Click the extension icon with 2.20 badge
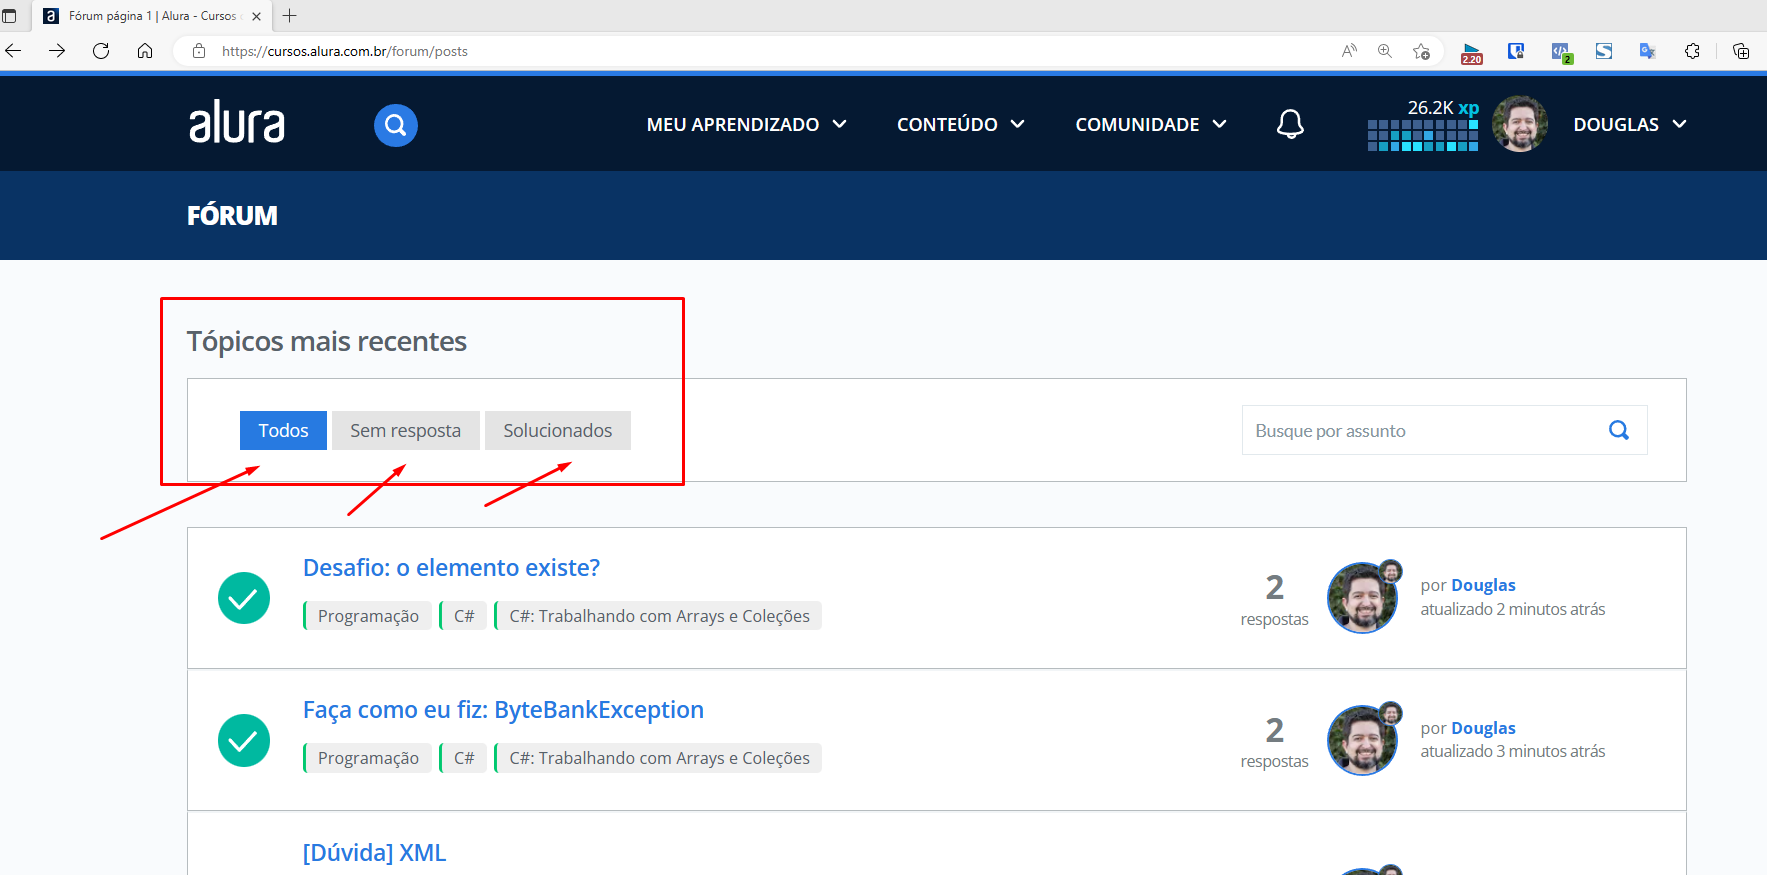Image resolution: width=1767 pixels, height=875 pixels. [1472, 53]
